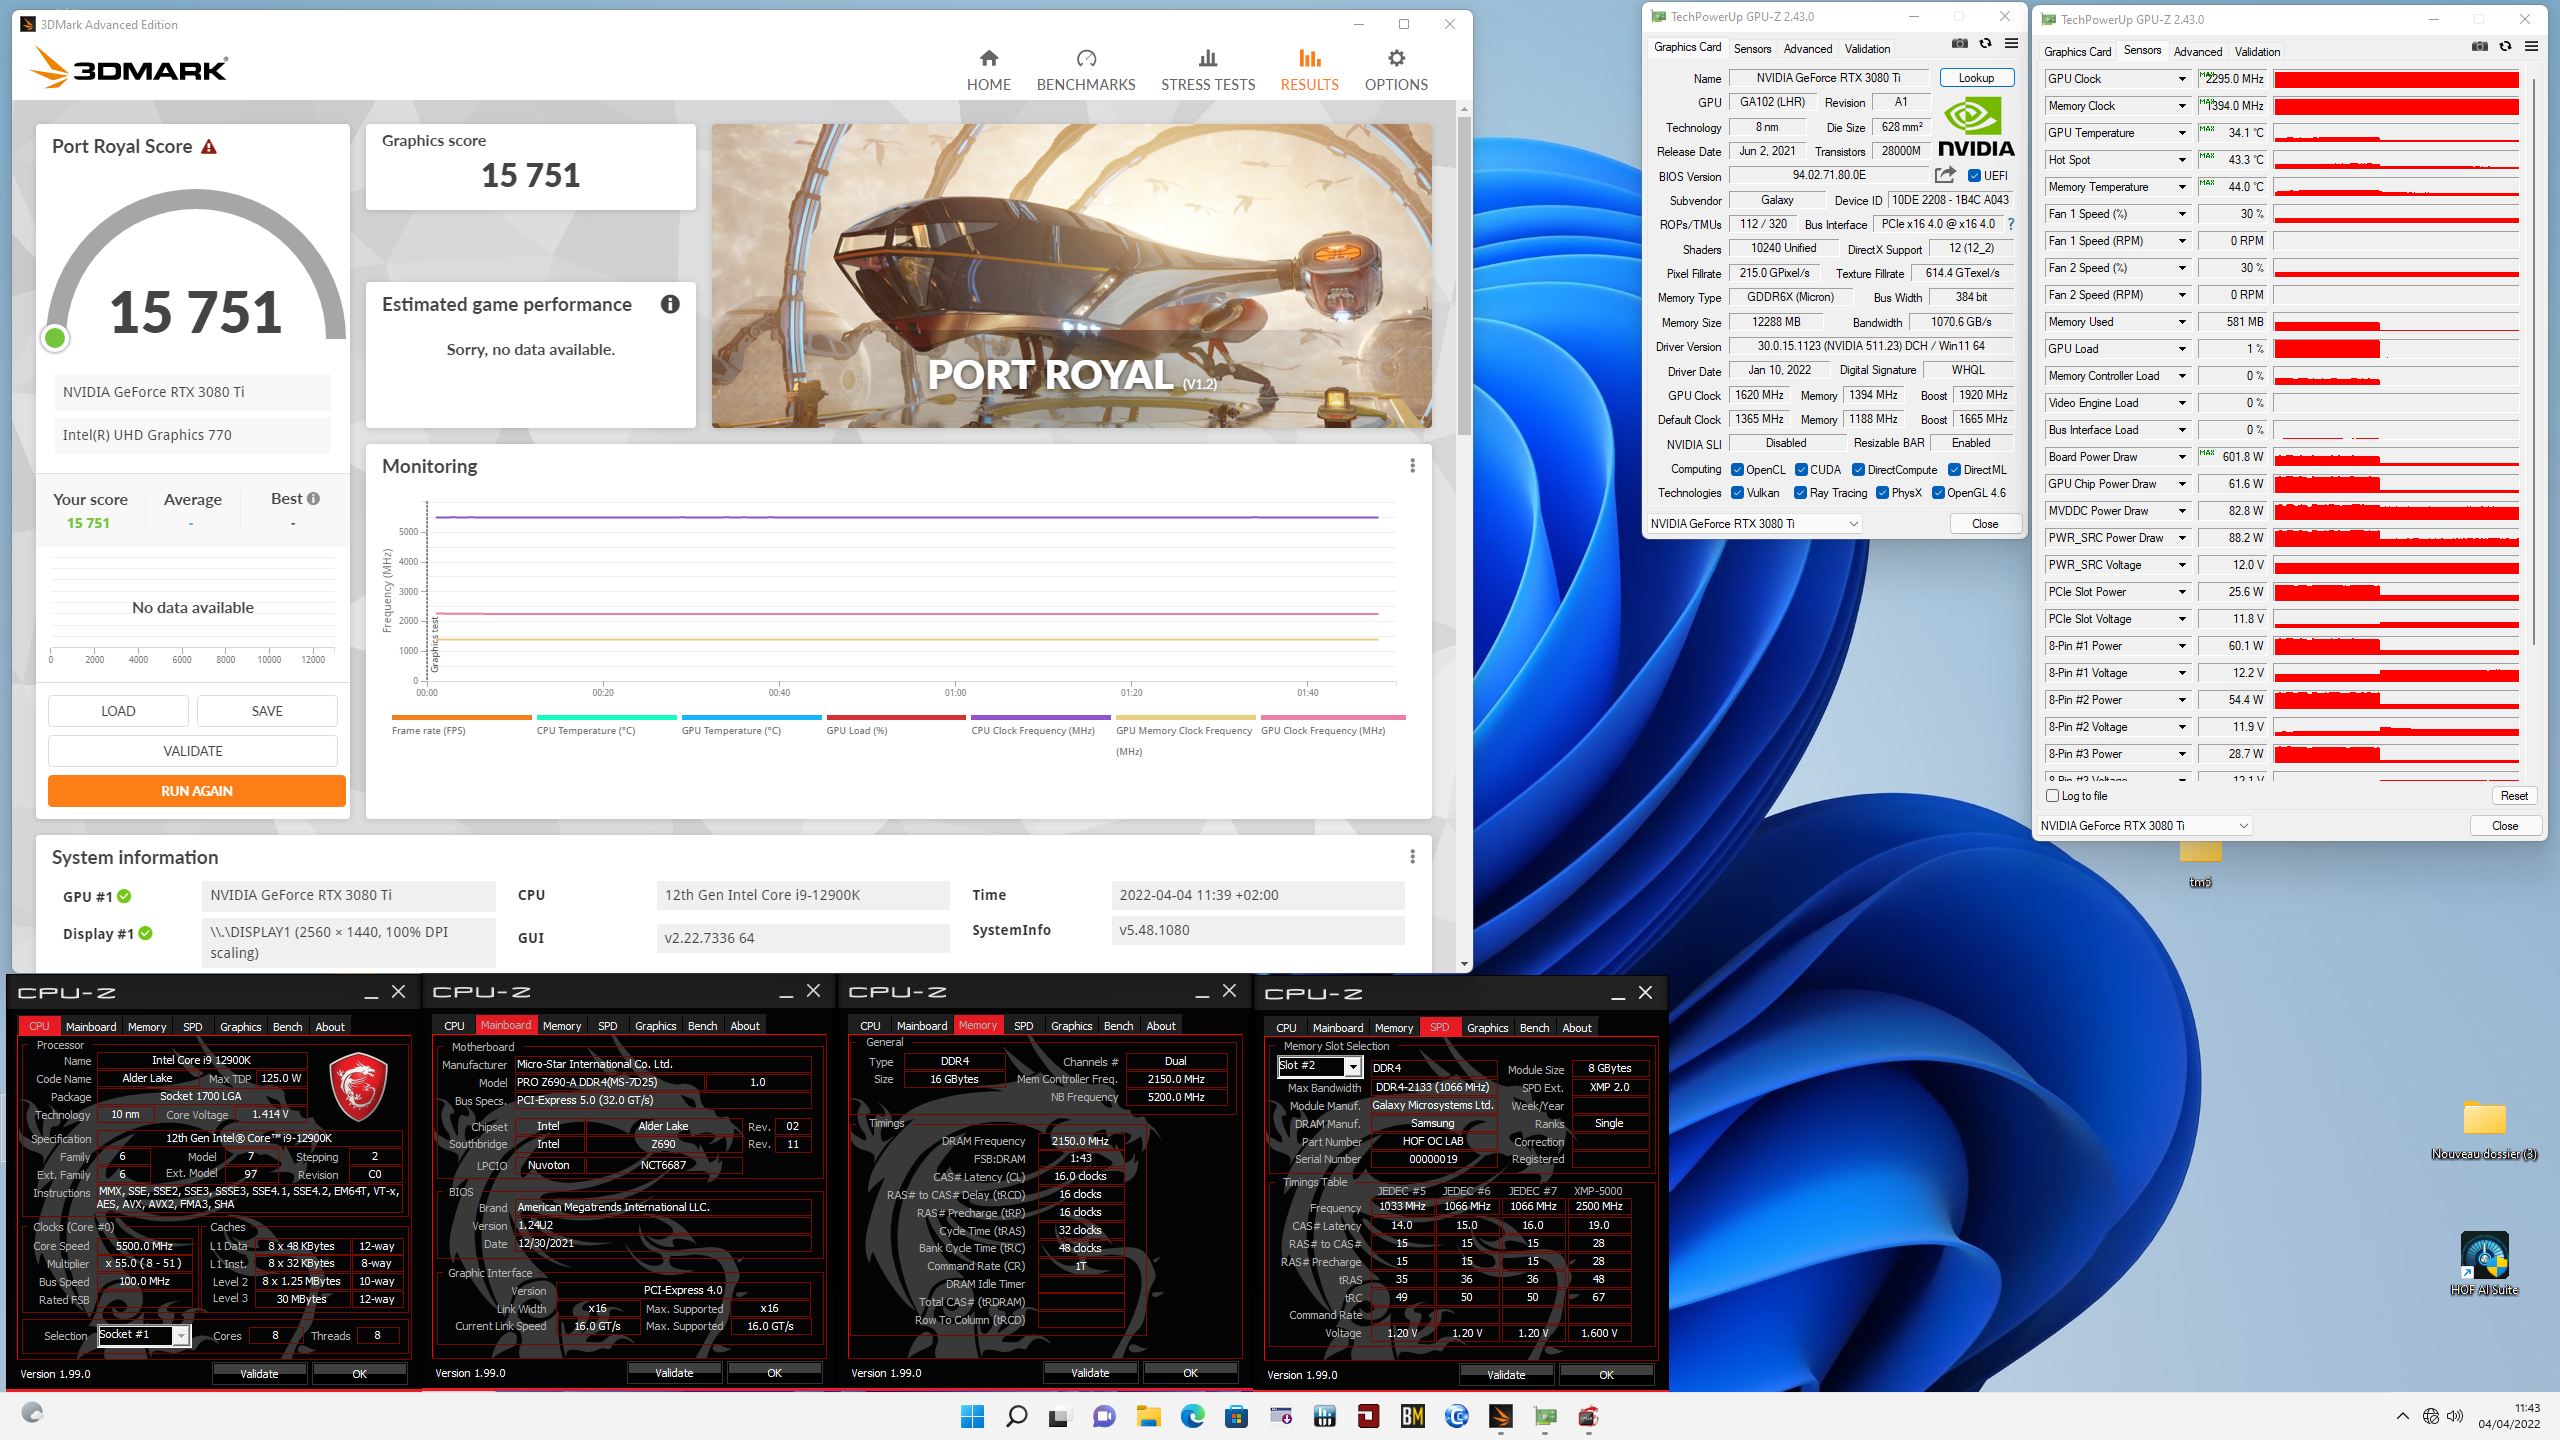
Task: Click the Port Royal Score warning triangle
Action: click(x=209, y=147)
